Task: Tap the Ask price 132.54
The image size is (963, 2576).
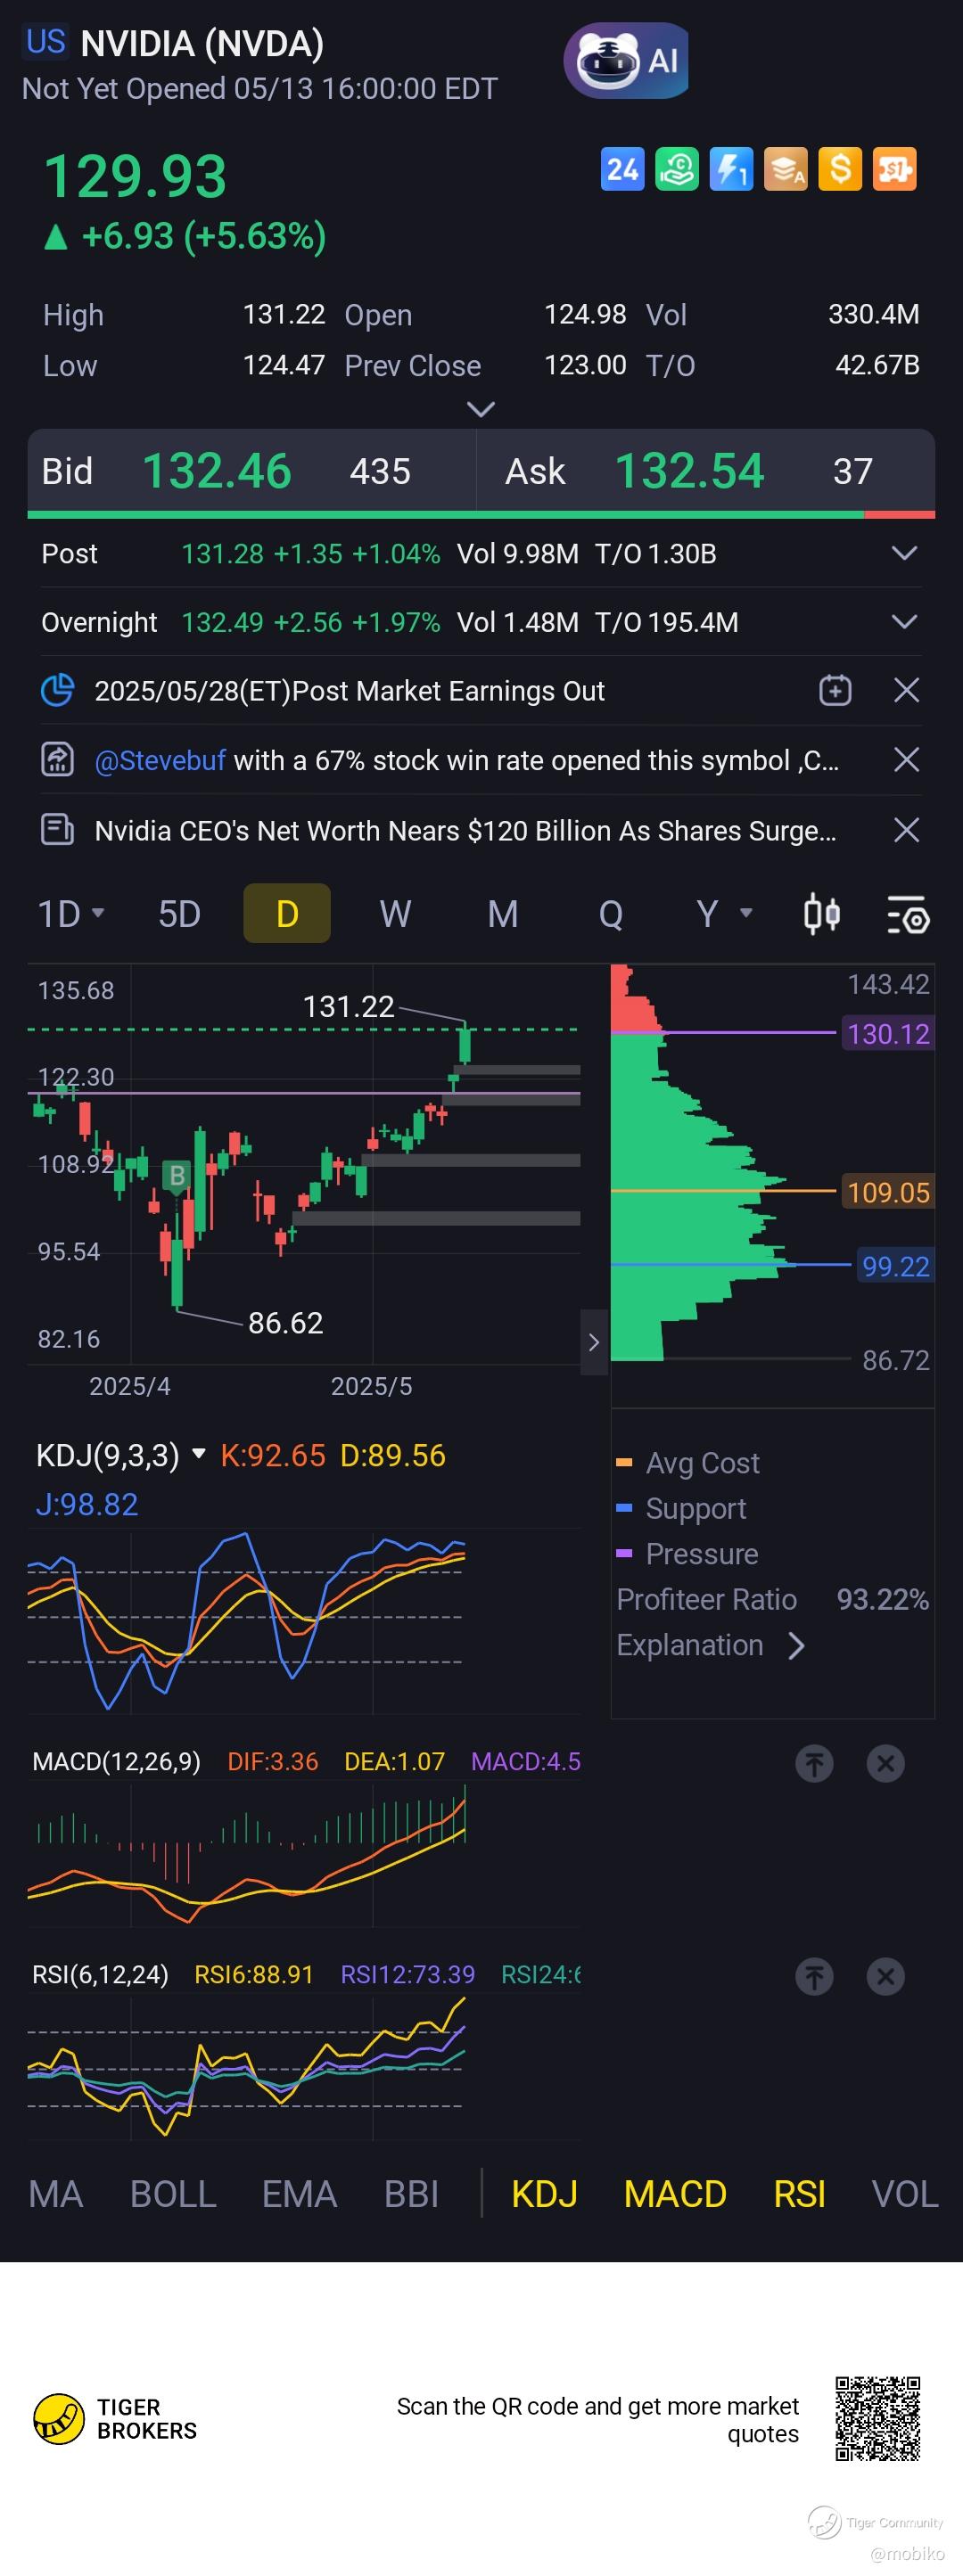Action: 689,471
